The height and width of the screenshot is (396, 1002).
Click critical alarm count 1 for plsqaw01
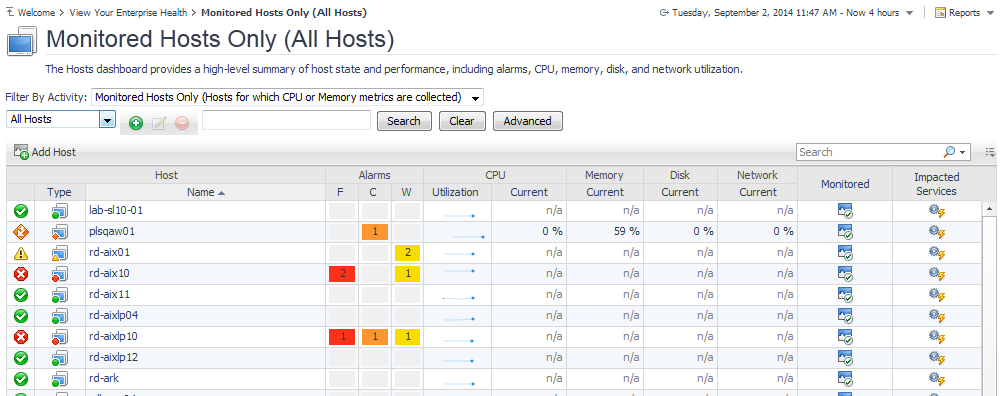click(x=374, y=232)
